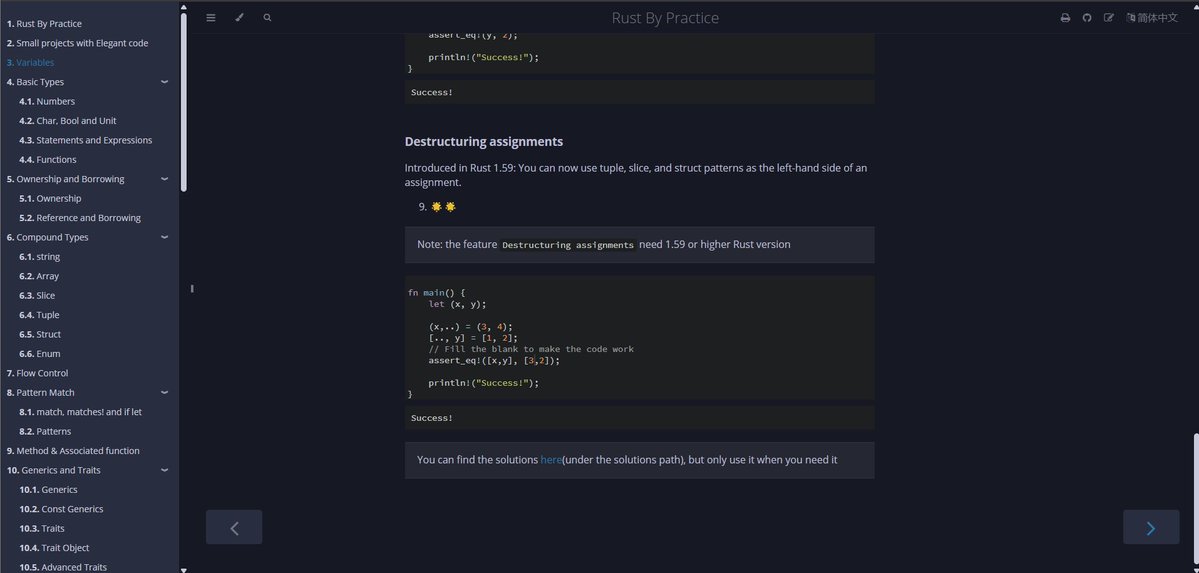Click sidebar scroll down arrow

click(184, 569)
